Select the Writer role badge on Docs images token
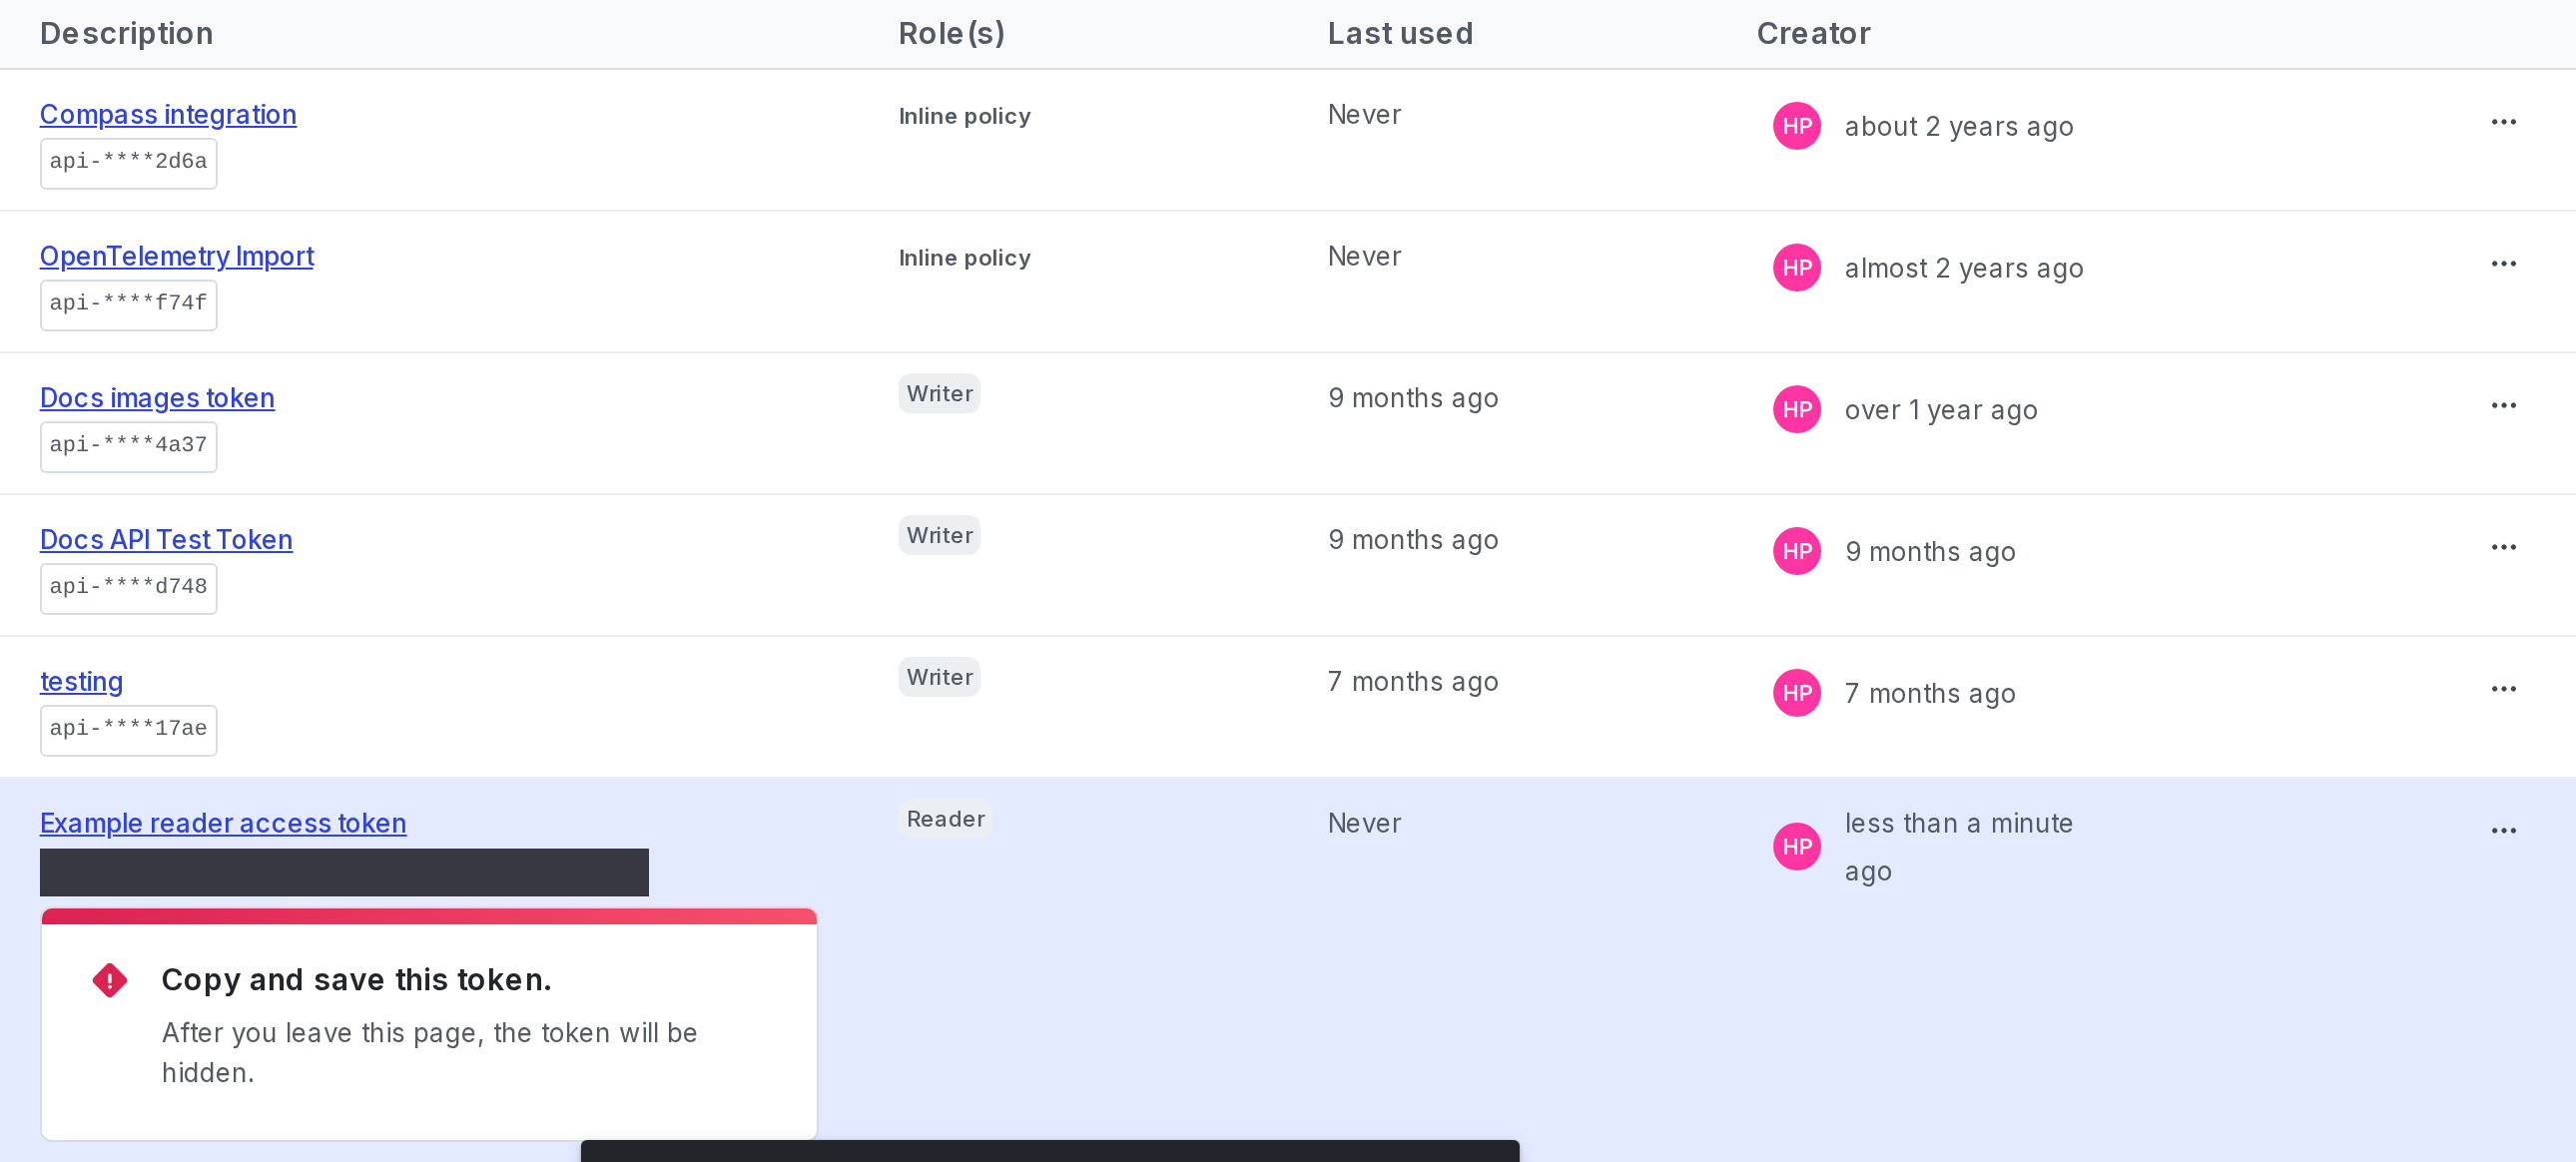 coord(939,393)
